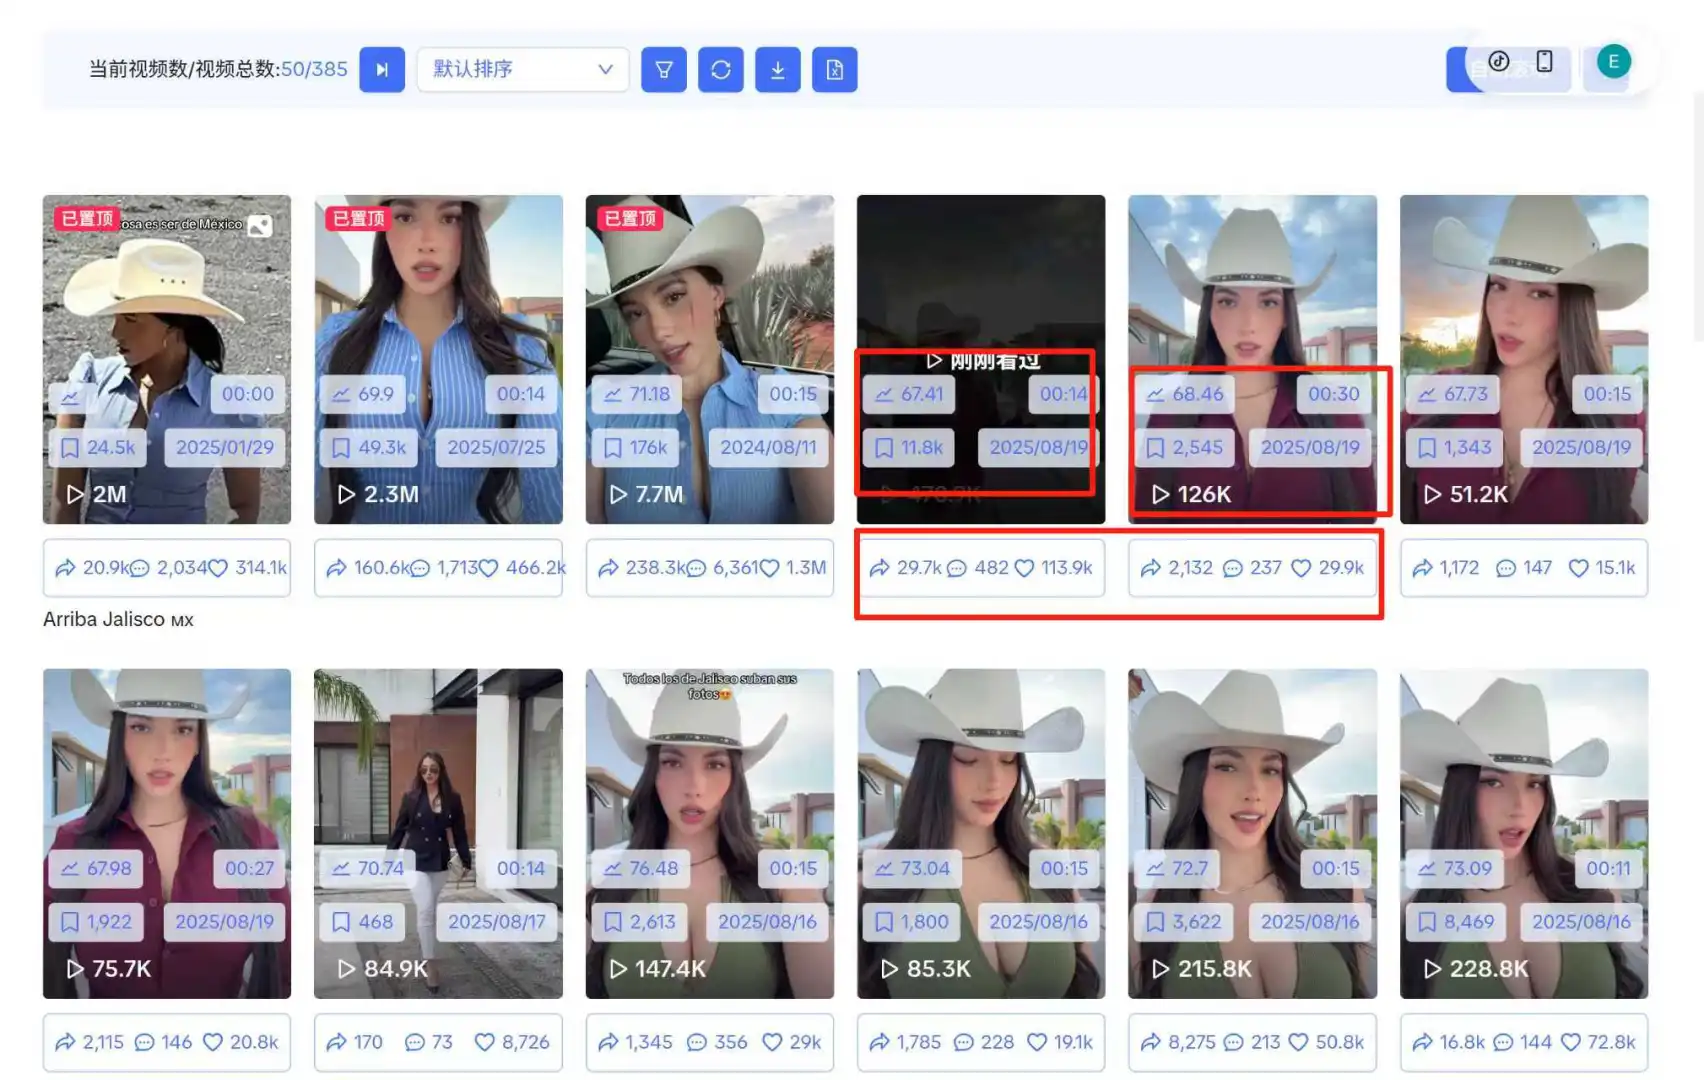The image size is (1704, 1080).
Task: Click the image icon on the 2M video
Action: [260, 226]
